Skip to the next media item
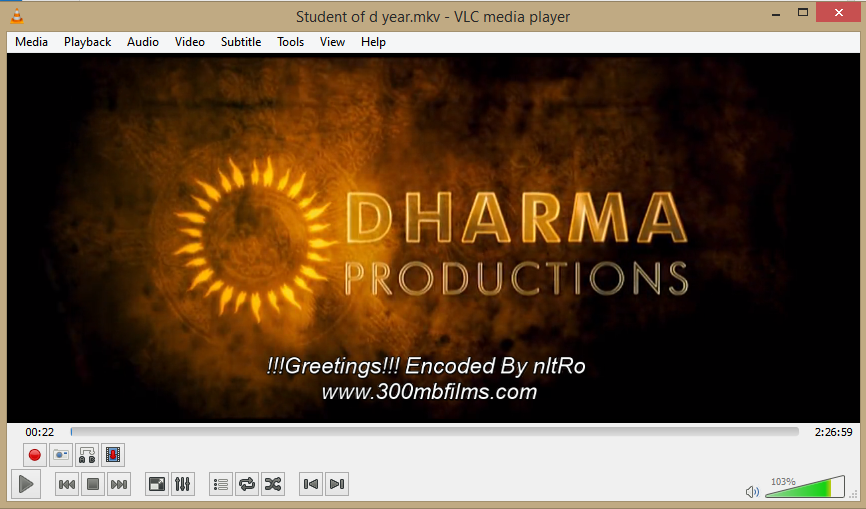Screen dimensions: 866x509 point(119,484)
